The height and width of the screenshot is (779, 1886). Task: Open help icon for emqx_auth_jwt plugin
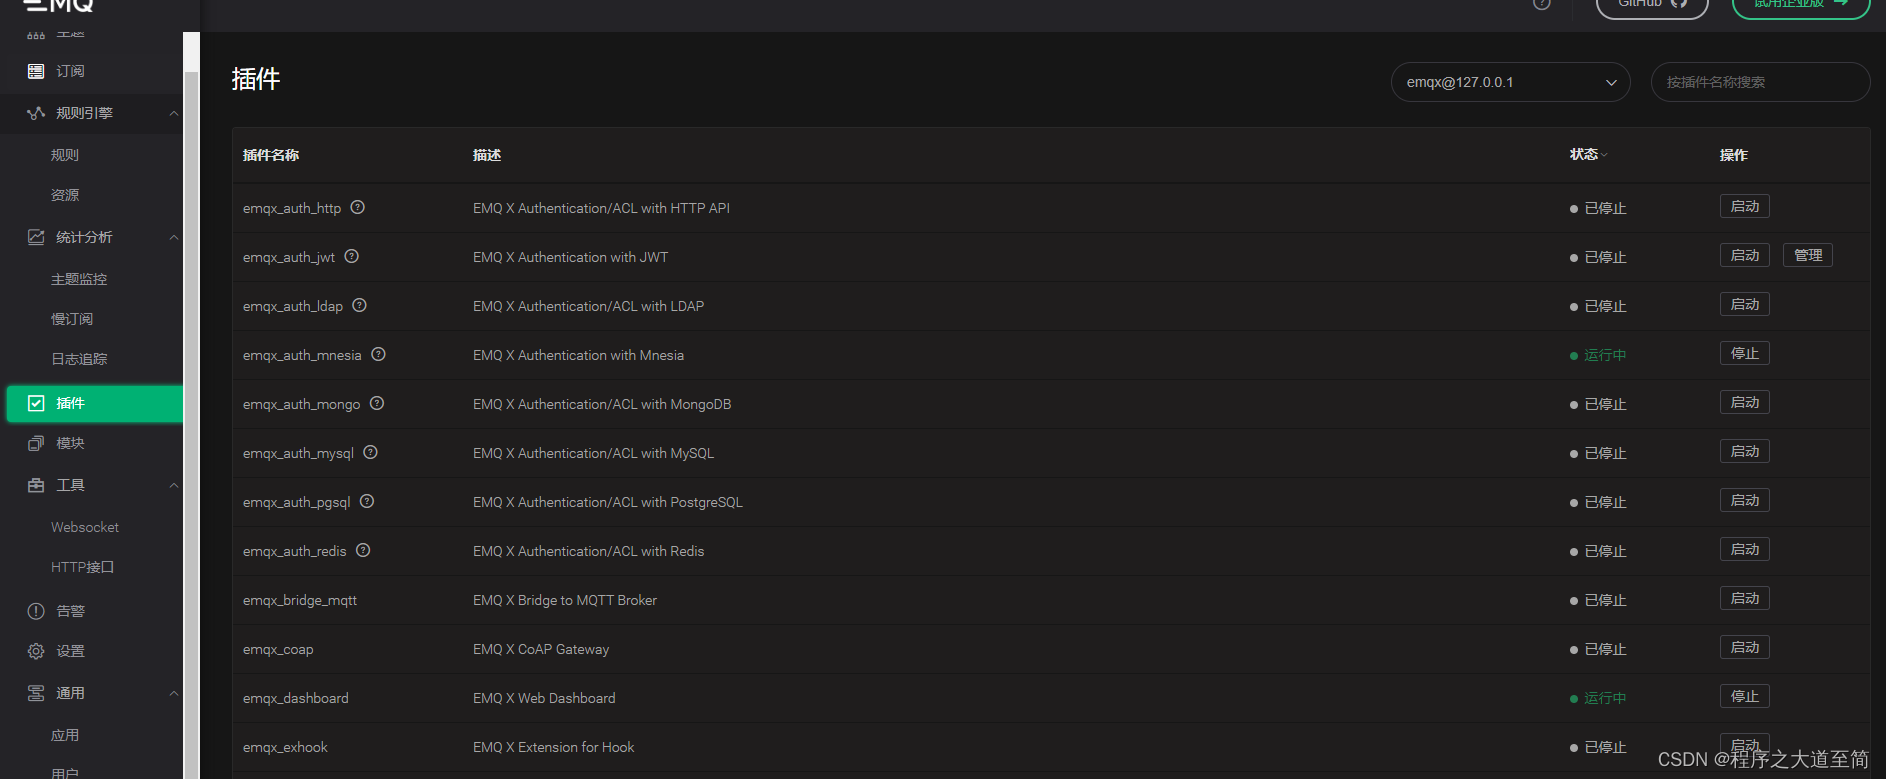tap(351, 256)
